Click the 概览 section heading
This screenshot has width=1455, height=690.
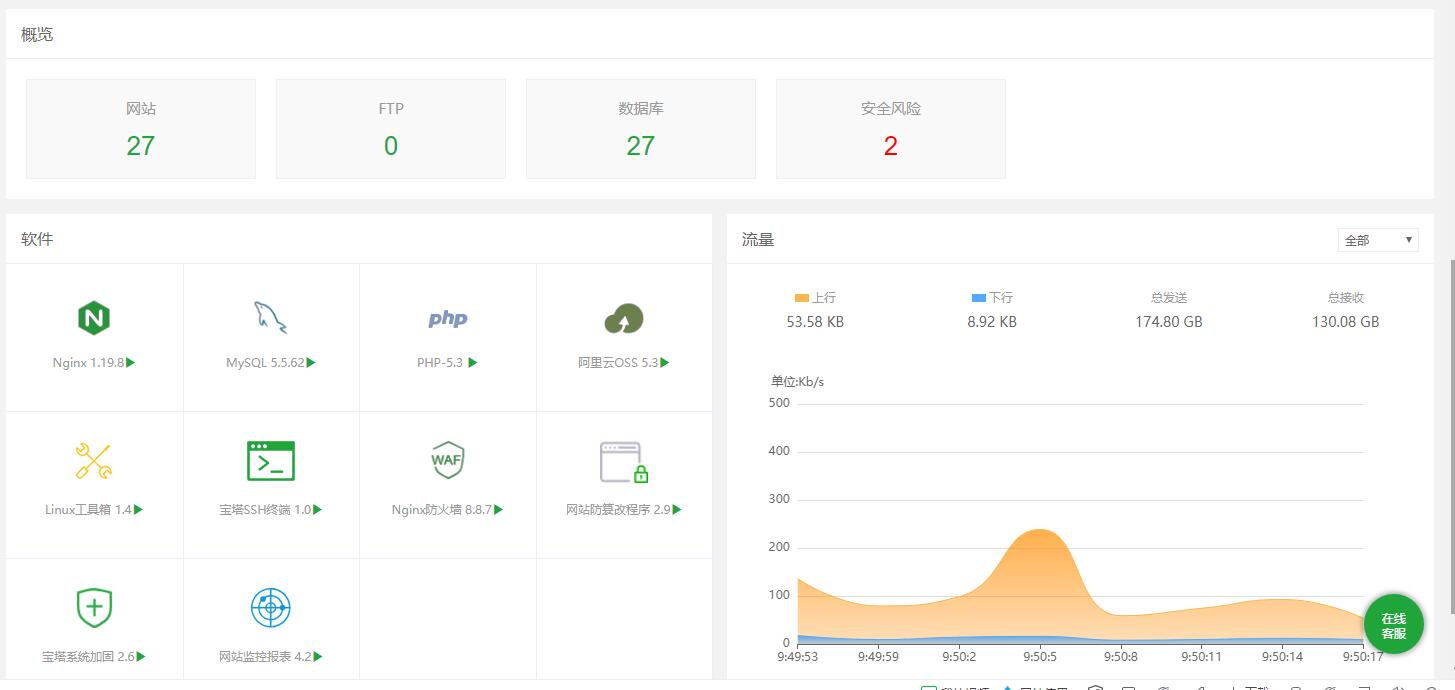37,34
